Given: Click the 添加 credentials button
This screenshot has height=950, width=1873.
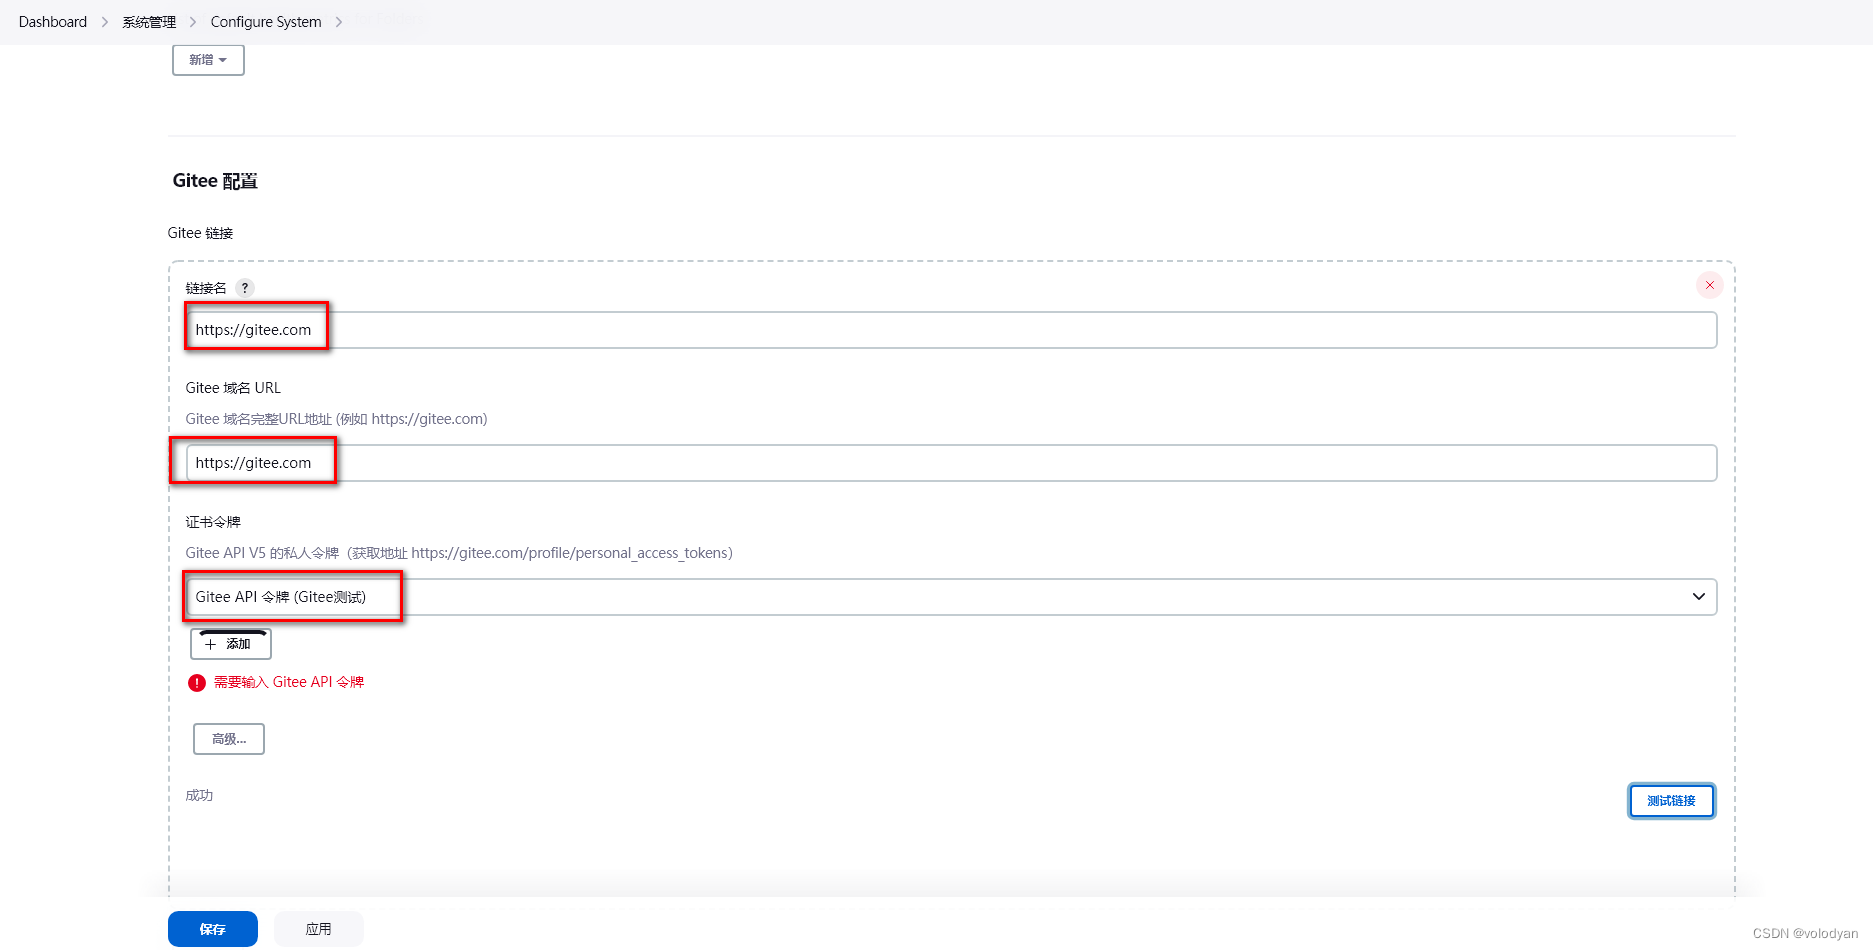Looking at the screenshot, I should pos(231,644).
